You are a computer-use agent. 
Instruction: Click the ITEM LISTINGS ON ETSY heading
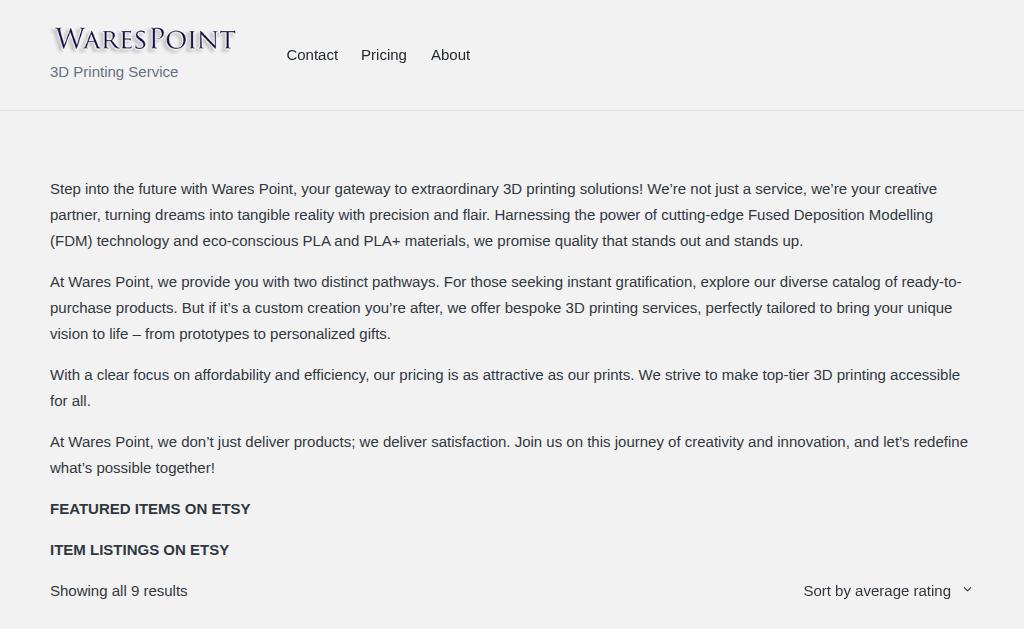tap(139, 550)
